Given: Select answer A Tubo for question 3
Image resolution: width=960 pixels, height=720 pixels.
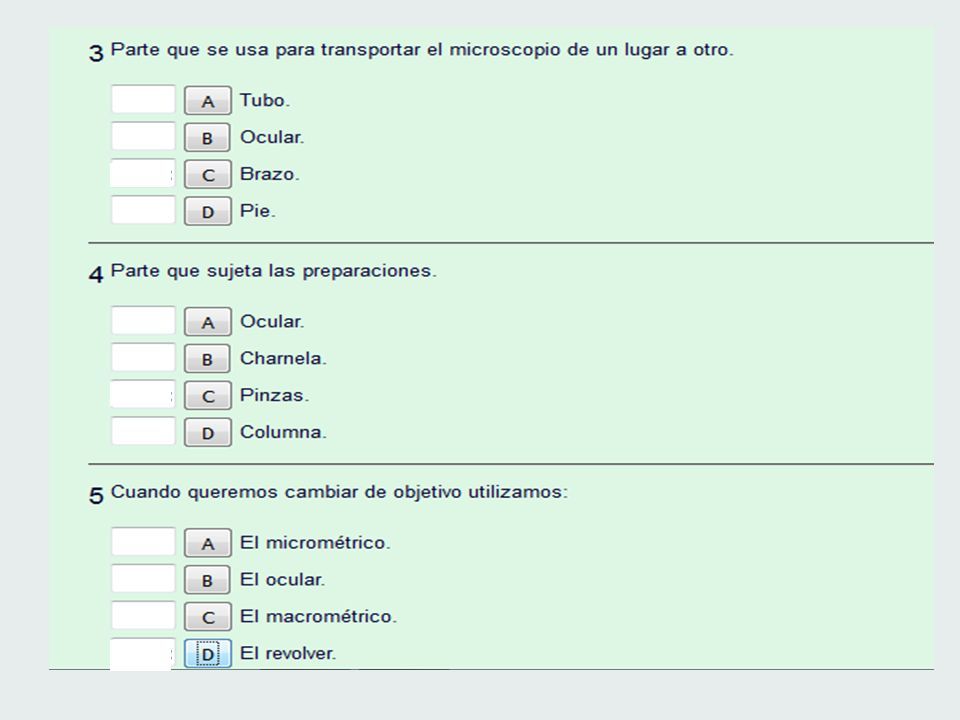Looking at the screenshot, I should tap(208, 100).
